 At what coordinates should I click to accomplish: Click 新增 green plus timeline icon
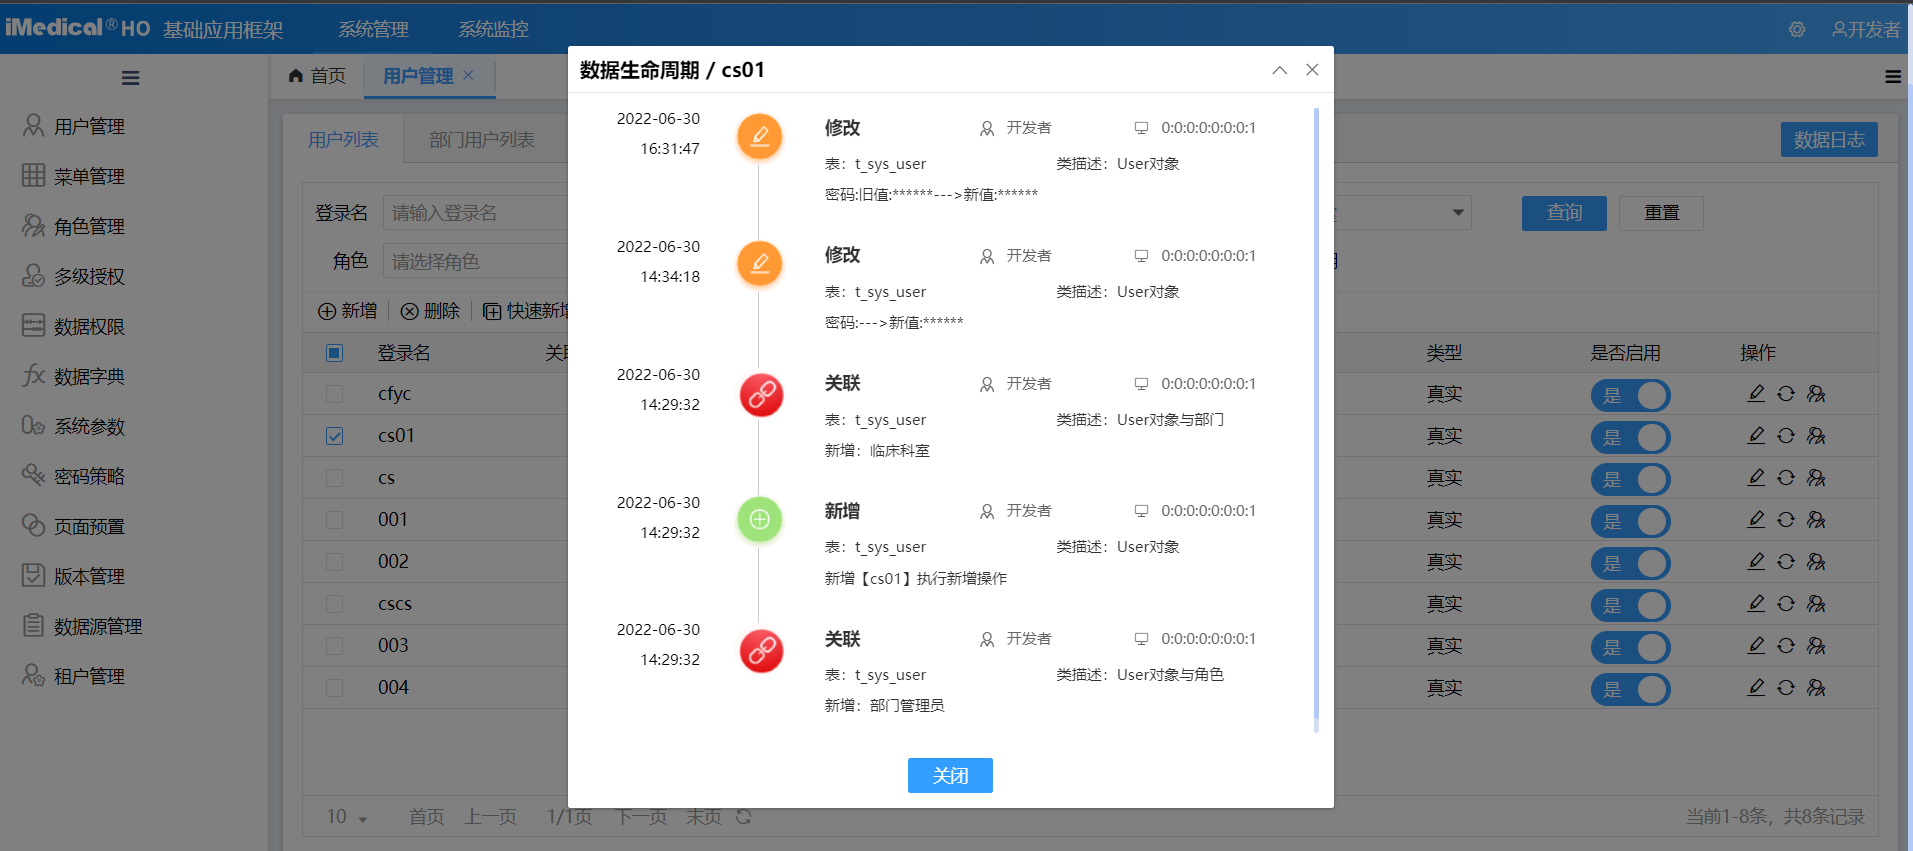[760, 519]
